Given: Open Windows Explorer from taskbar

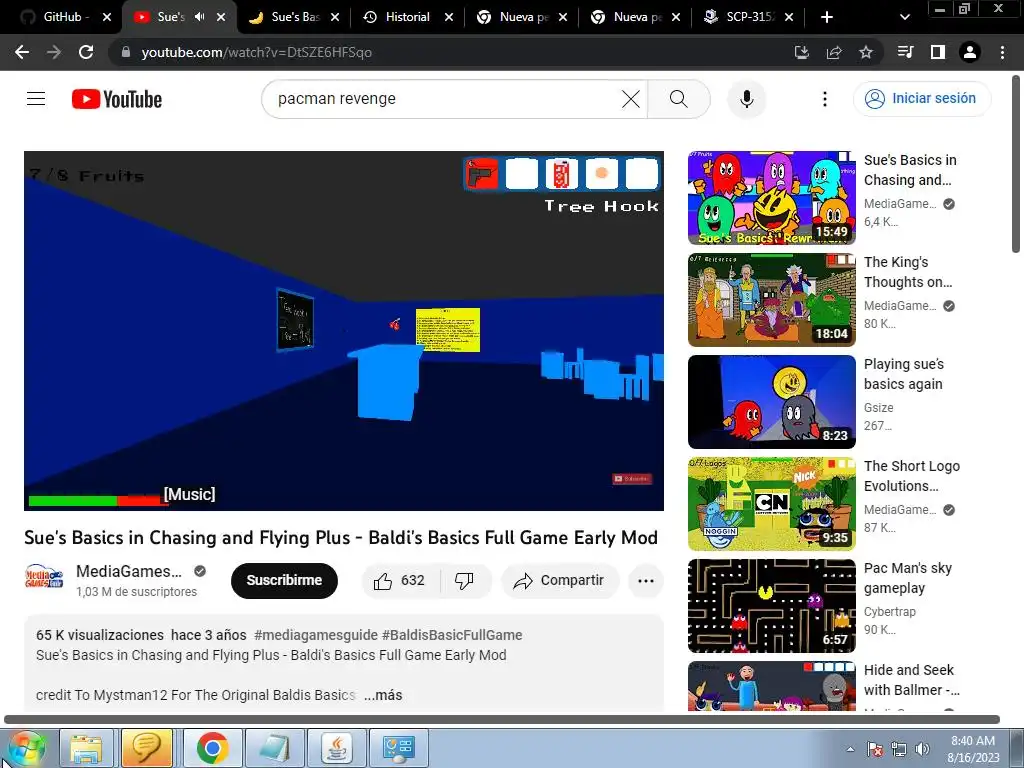Looking at the screenshot, I should coord(86,748).
